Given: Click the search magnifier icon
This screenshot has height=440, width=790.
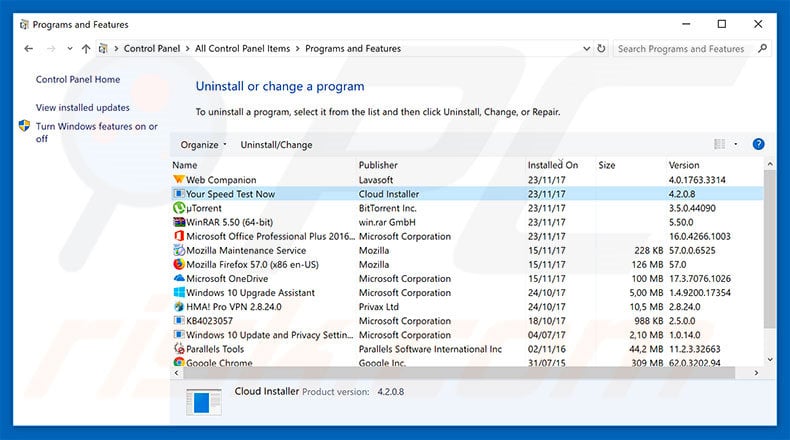Looking at the screenshot, I should click(762, 48).
